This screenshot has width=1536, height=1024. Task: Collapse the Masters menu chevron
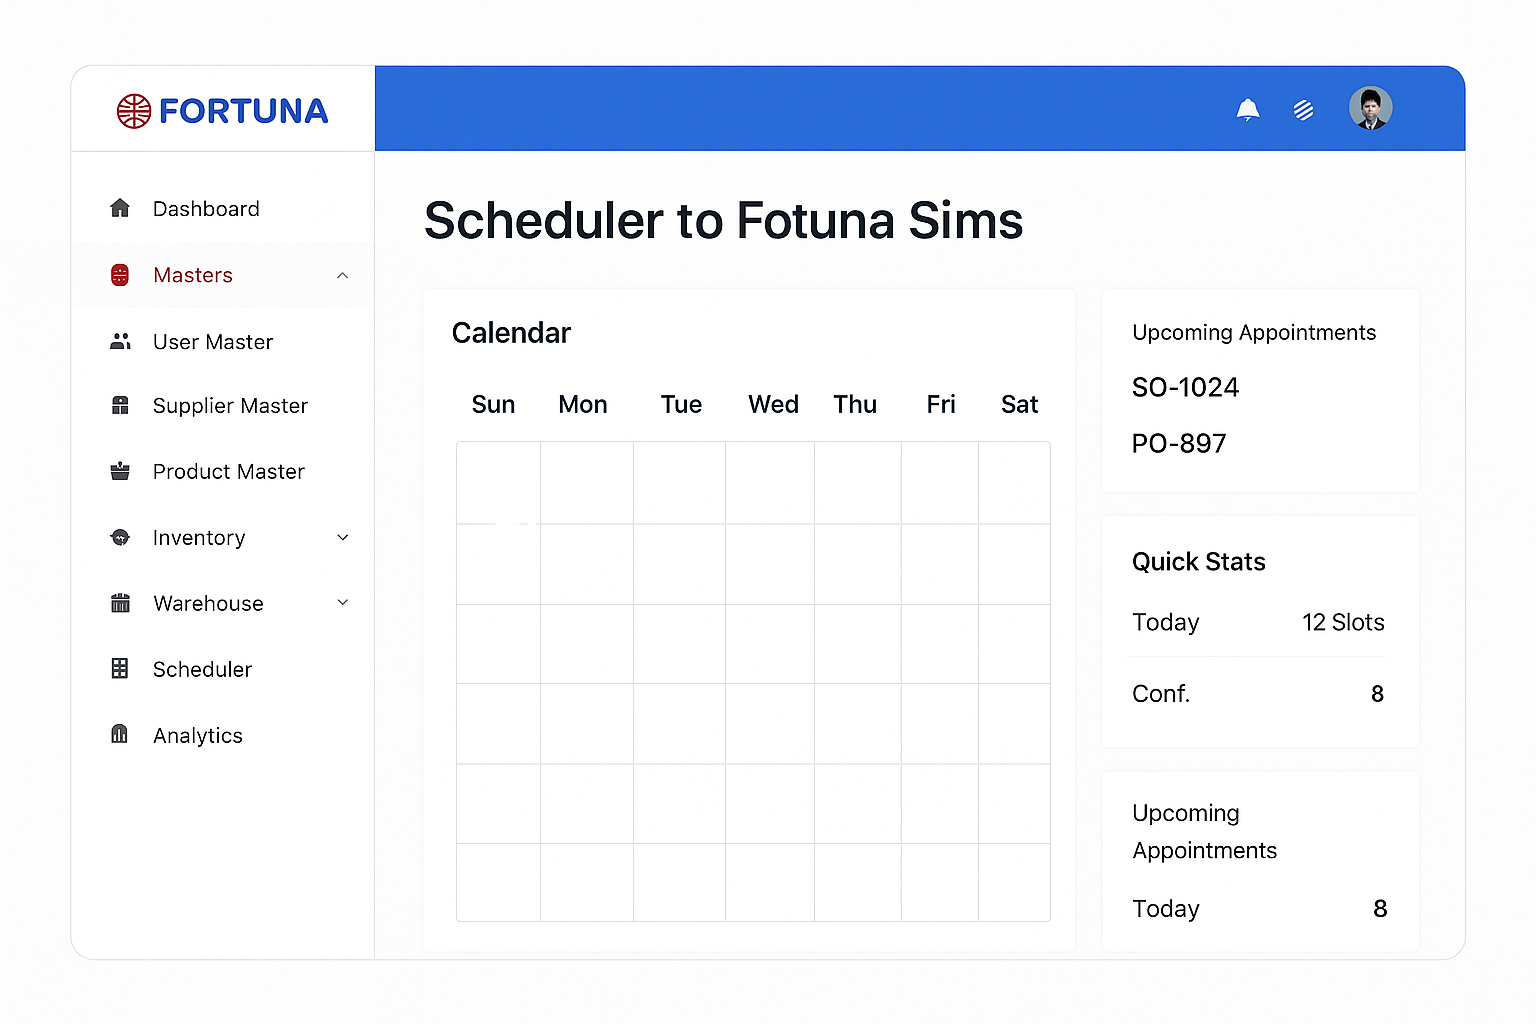(x=343, y=275)
